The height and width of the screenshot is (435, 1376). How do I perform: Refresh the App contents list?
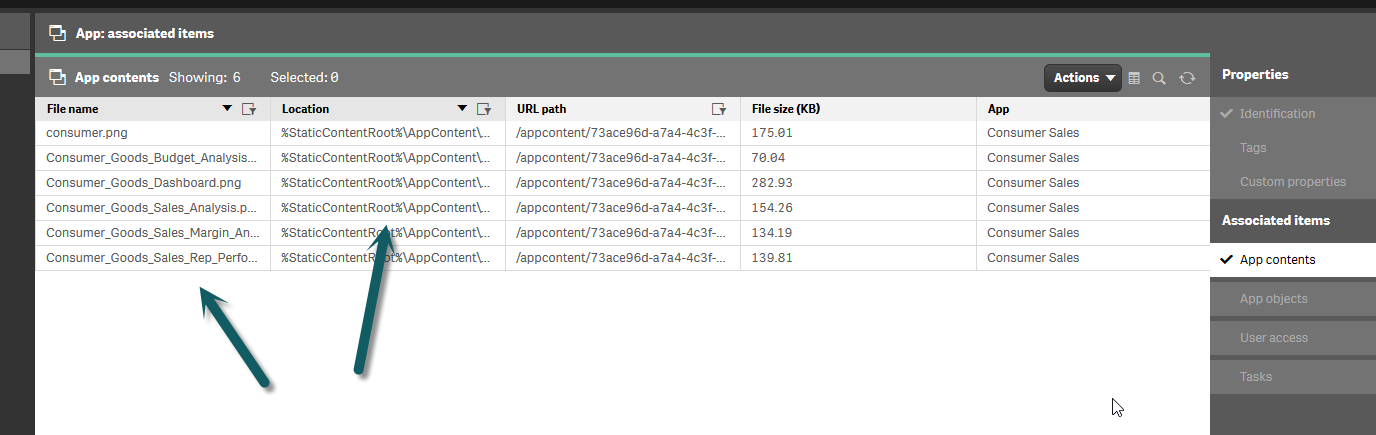1187,78
